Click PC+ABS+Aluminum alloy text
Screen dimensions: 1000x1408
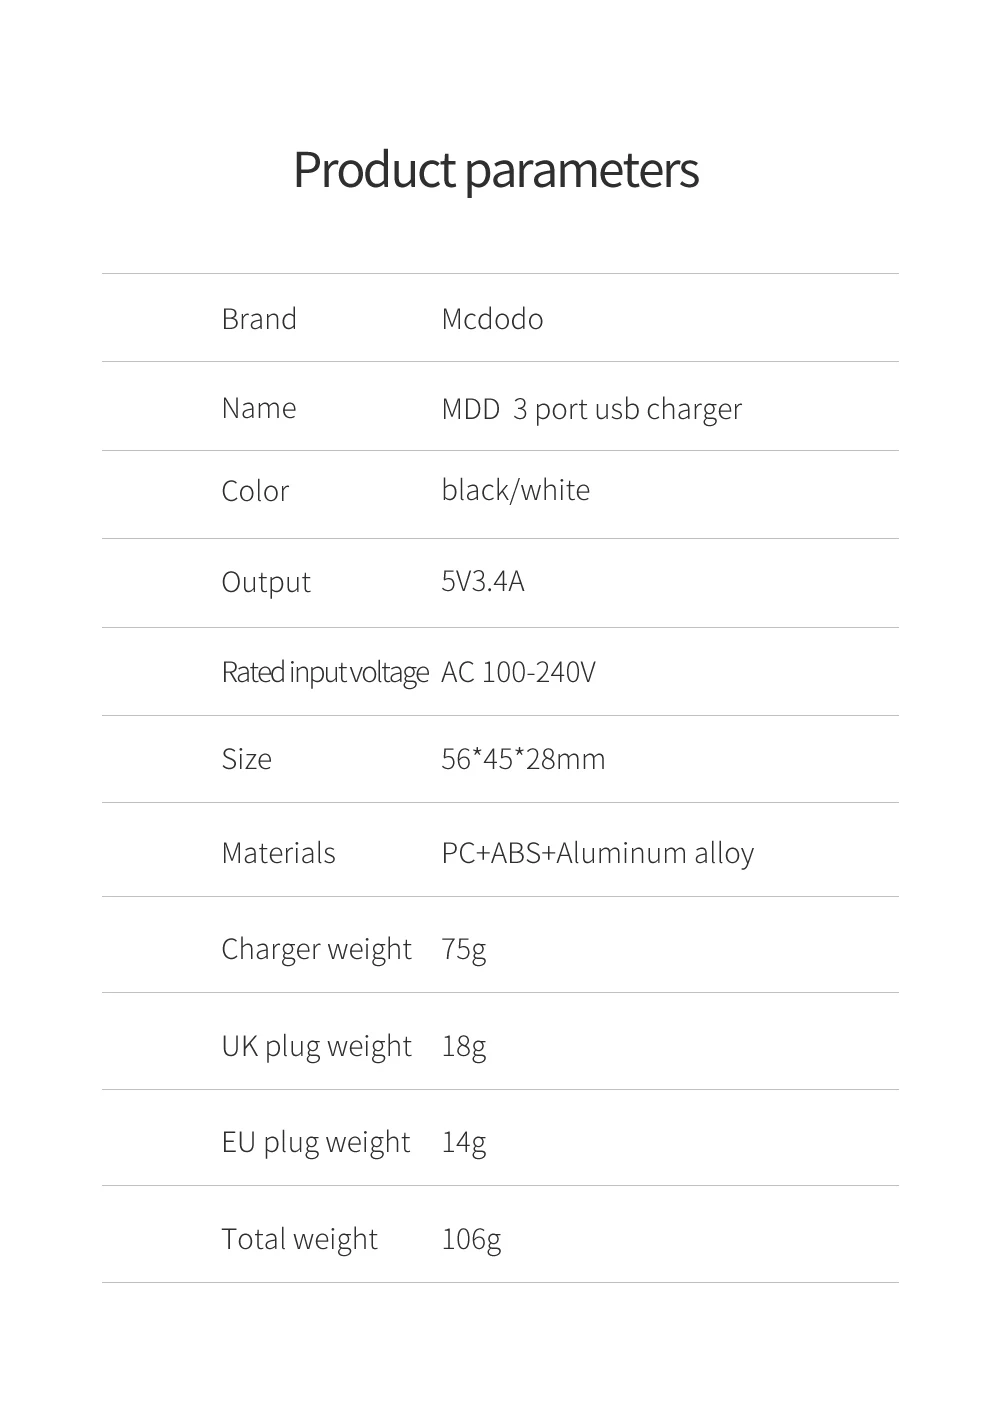(x=598, y=853)
